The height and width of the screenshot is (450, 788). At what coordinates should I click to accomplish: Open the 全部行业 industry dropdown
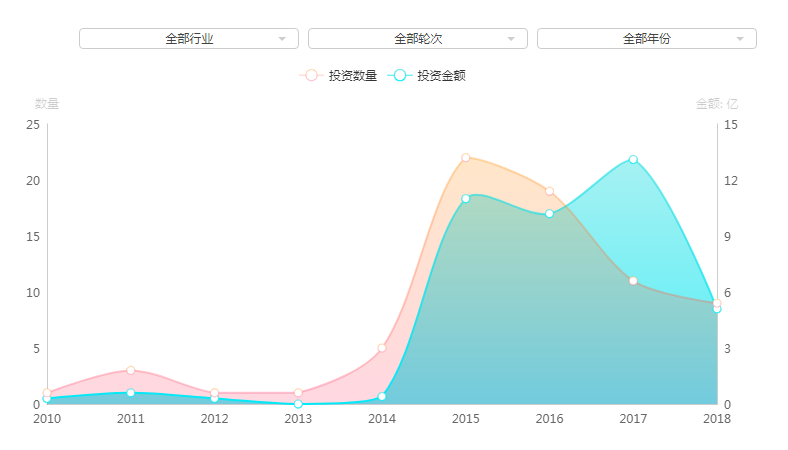(189, 39)
